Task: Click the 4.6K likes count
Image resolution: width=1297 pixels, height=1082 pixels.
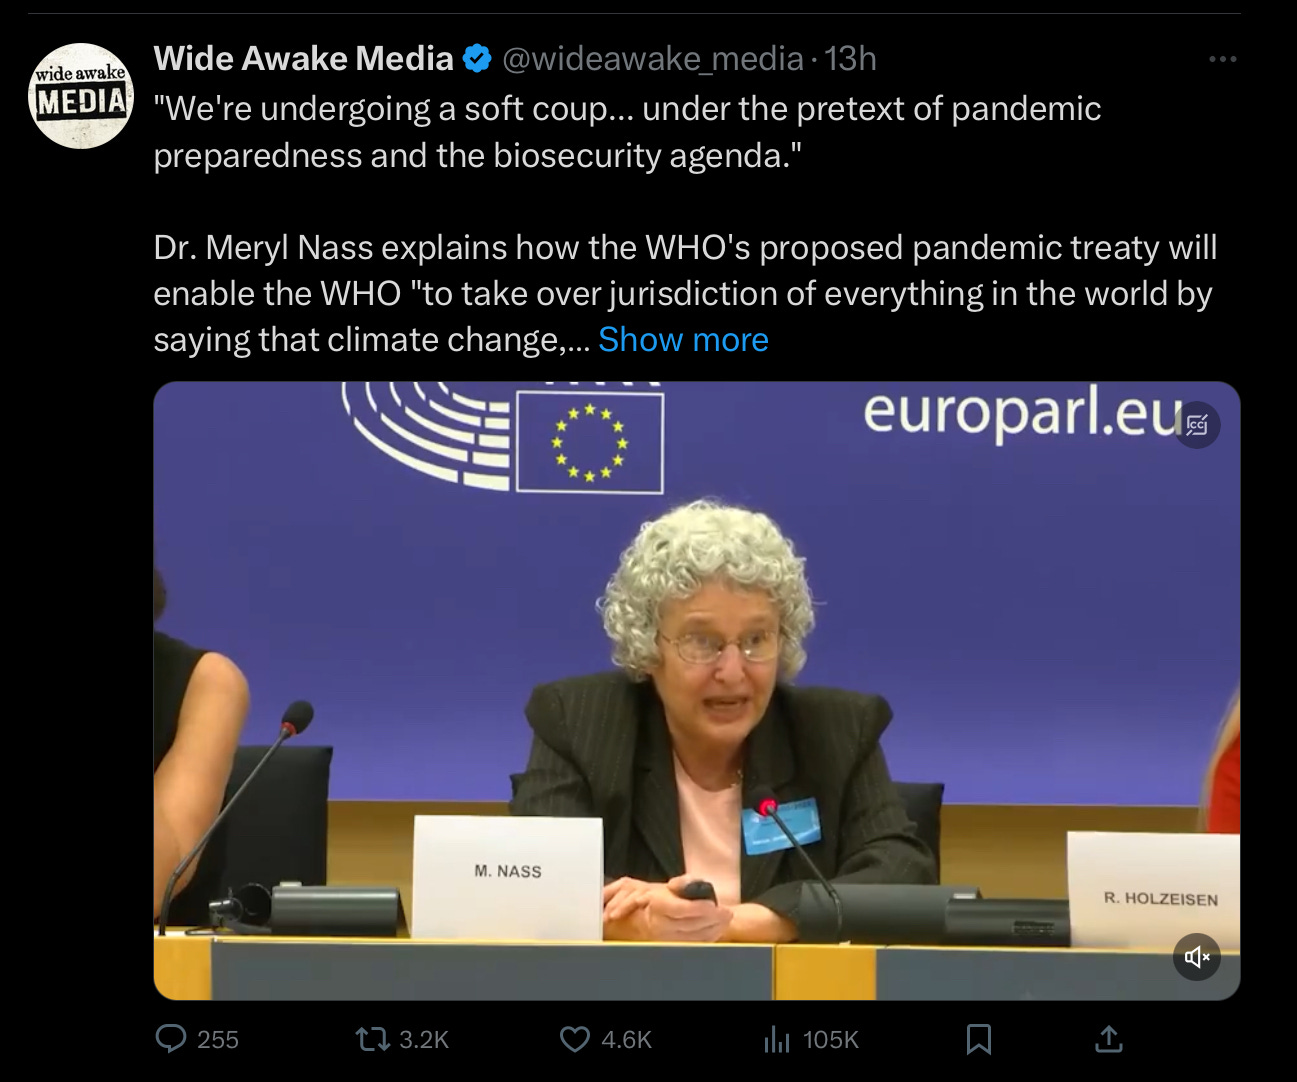Action: click(626, 1040)
